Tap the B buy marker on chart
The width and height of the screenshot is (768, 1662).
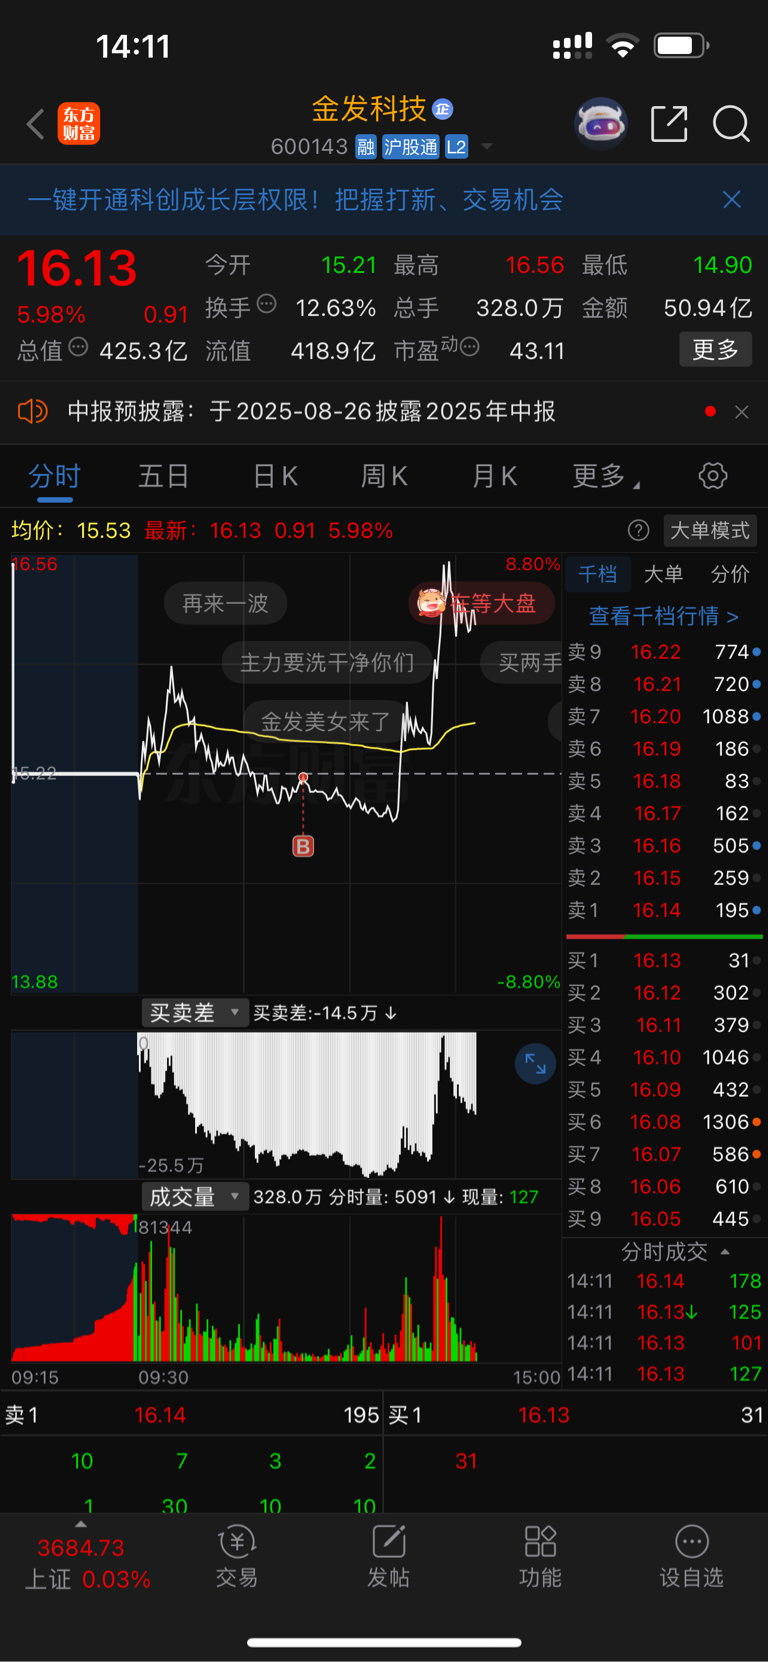(x=303, y=846)
